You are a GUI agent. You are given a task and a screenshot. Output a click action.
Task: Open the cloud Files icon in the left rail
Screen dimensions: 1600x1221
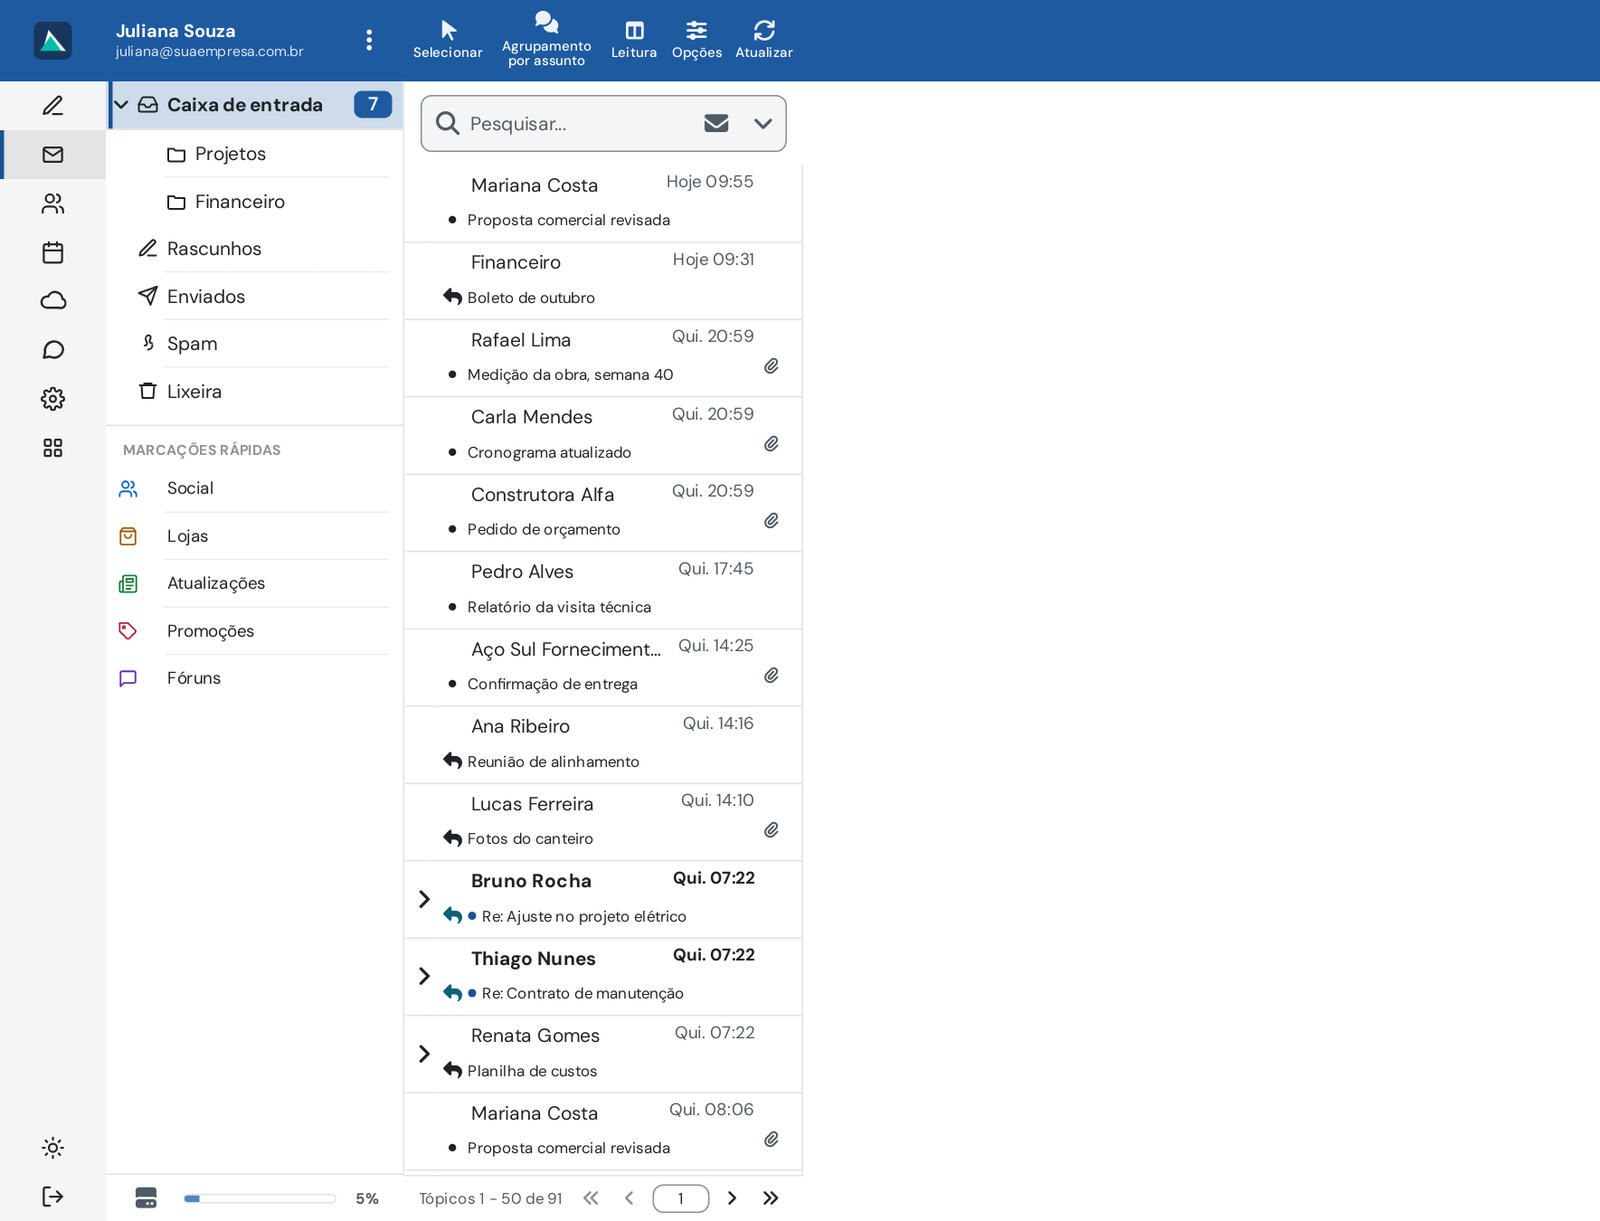coord(53,301)
